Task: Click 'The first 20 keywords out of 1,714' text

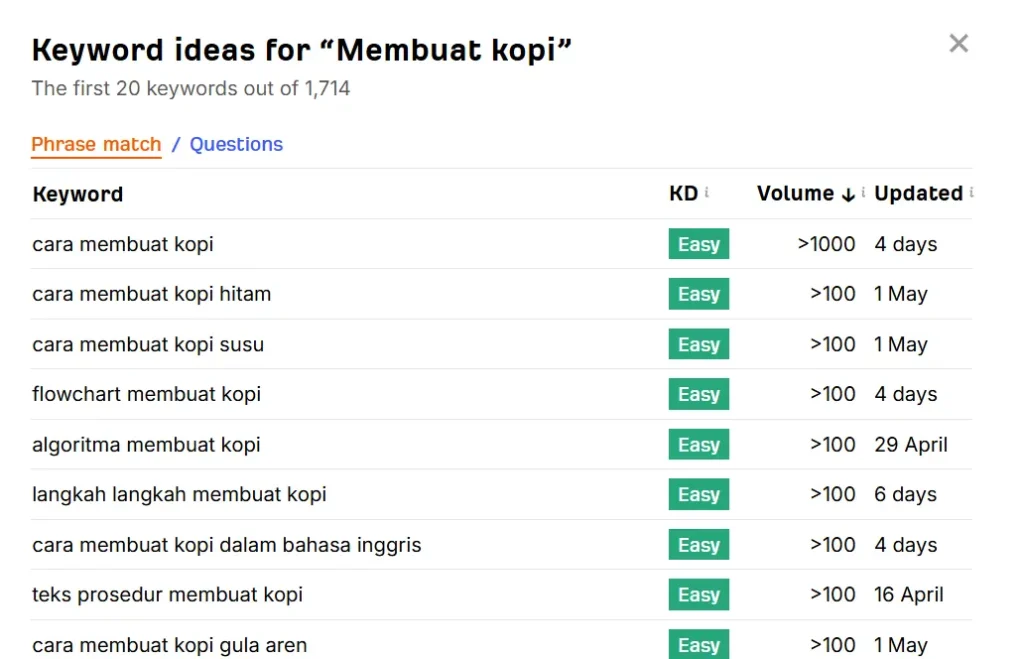Action: pyautogui.click(x=191, y=88)
